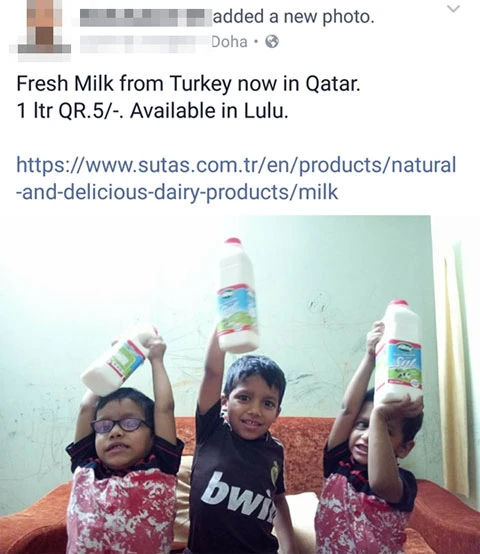Click the milk bottle raised in the middle
The width and height of the screenshot is (480, 554).
coord(238,296)
